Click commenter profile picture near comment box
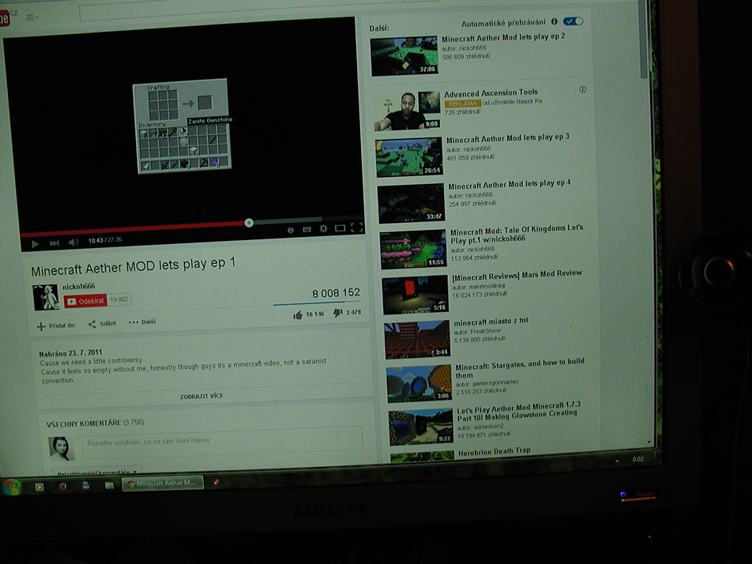This screenshot has height=564, width=752. (x=61, y=448)
